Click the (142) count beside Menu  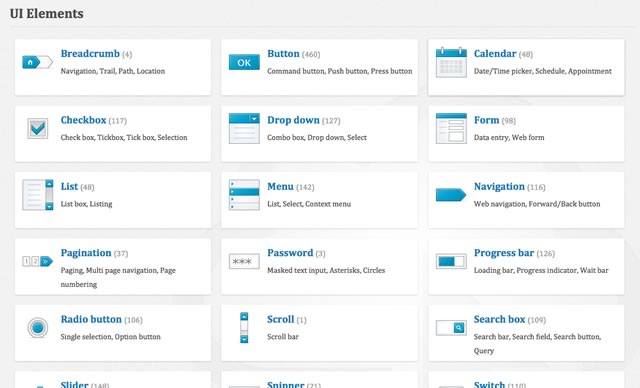coord(305,187)
